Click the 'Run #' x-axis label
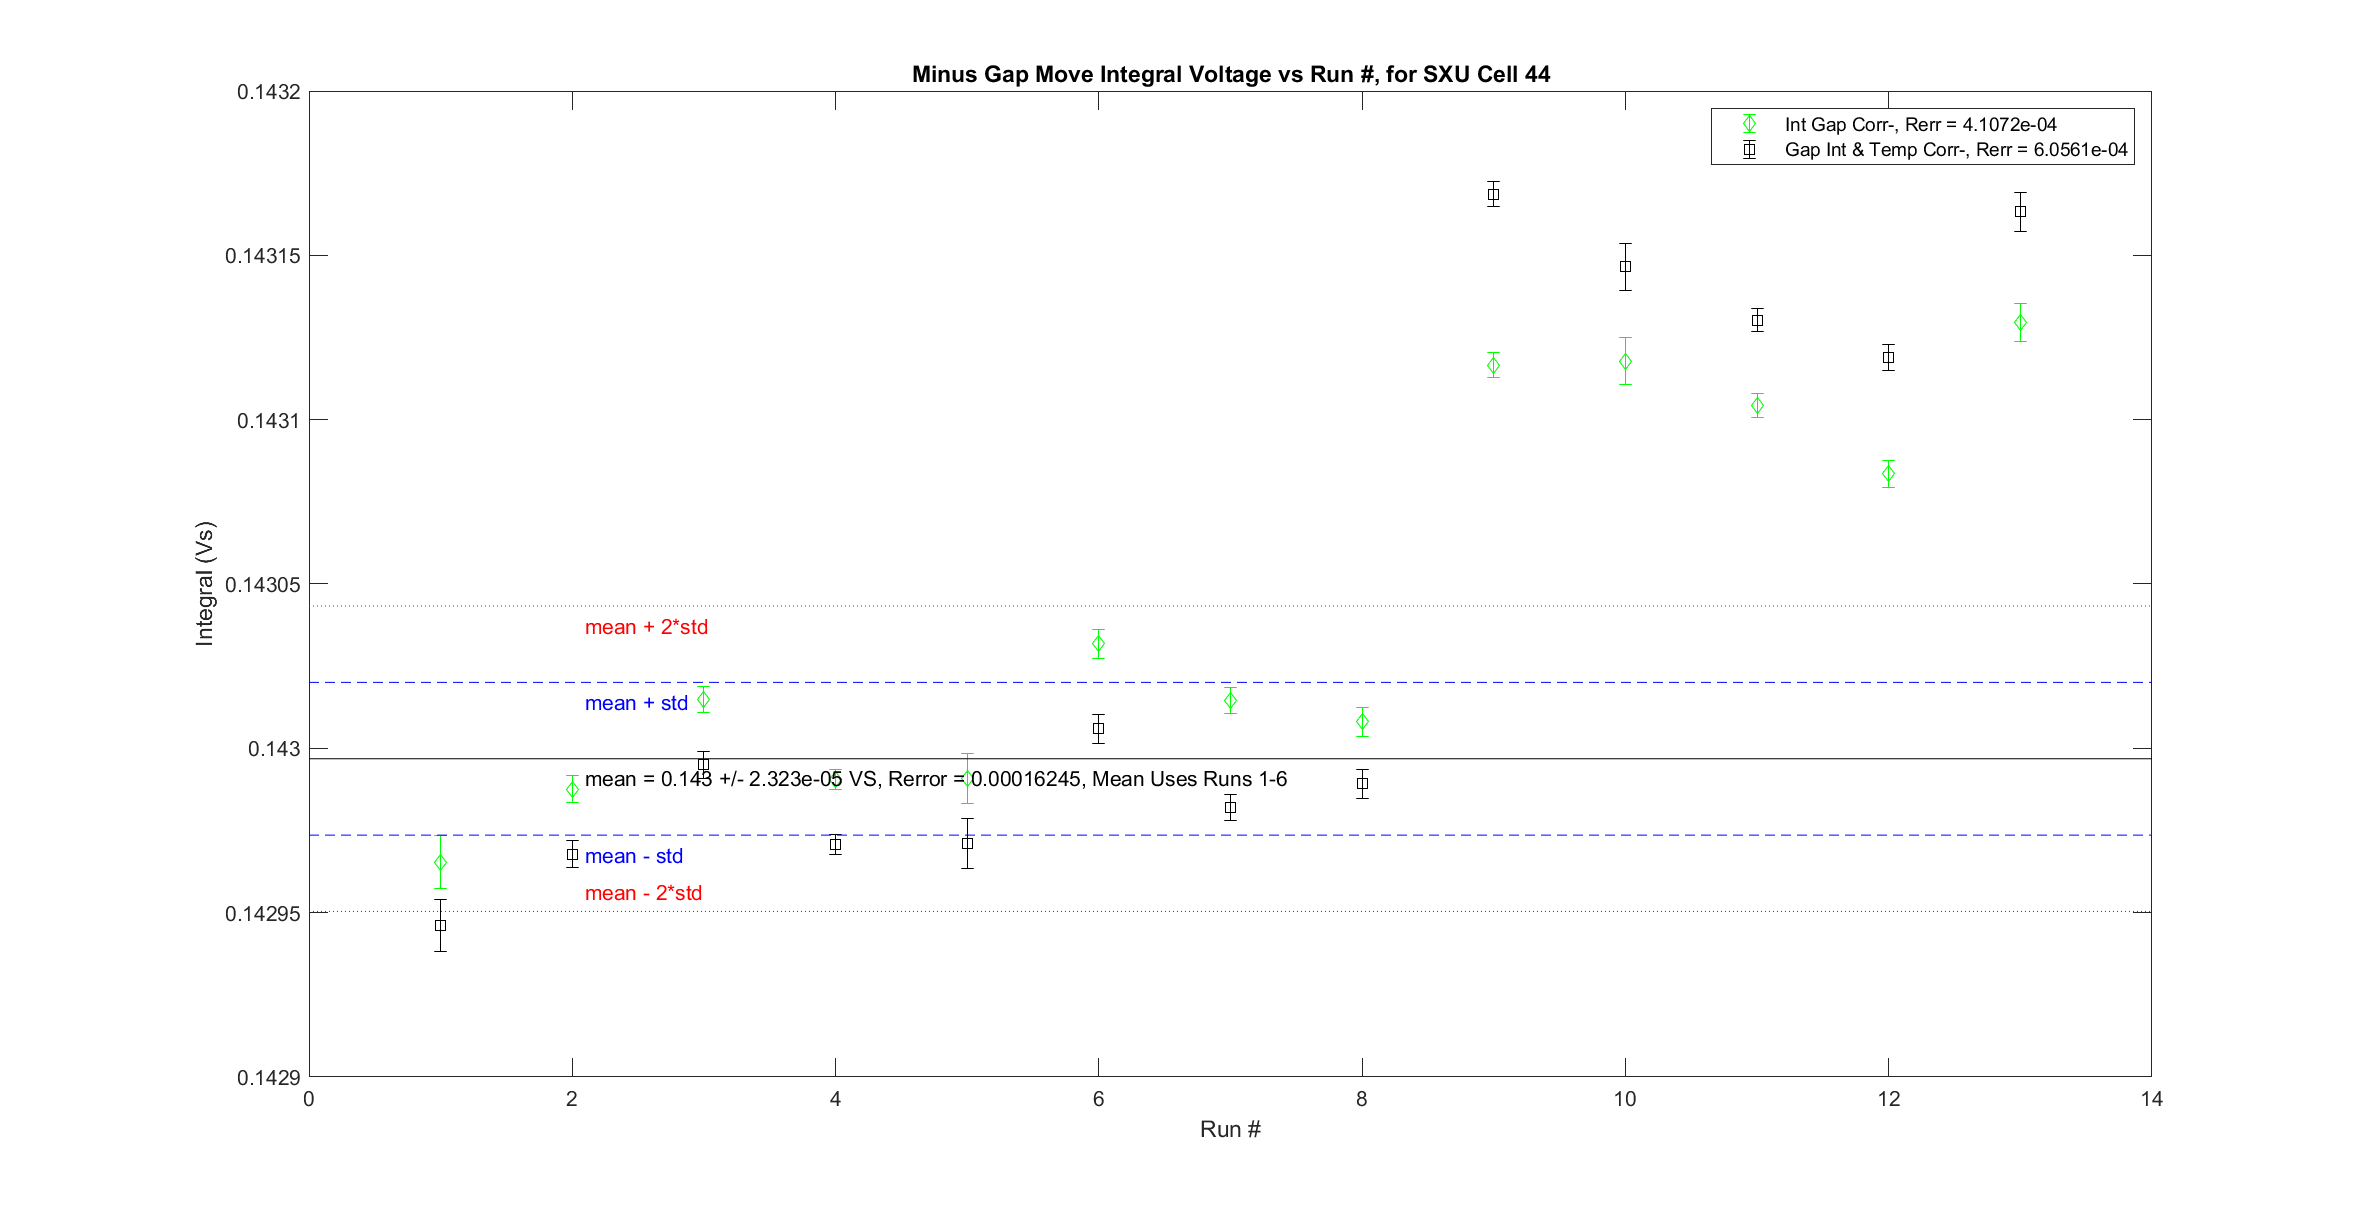2378x1210 pixels. click(1230, 1129)
